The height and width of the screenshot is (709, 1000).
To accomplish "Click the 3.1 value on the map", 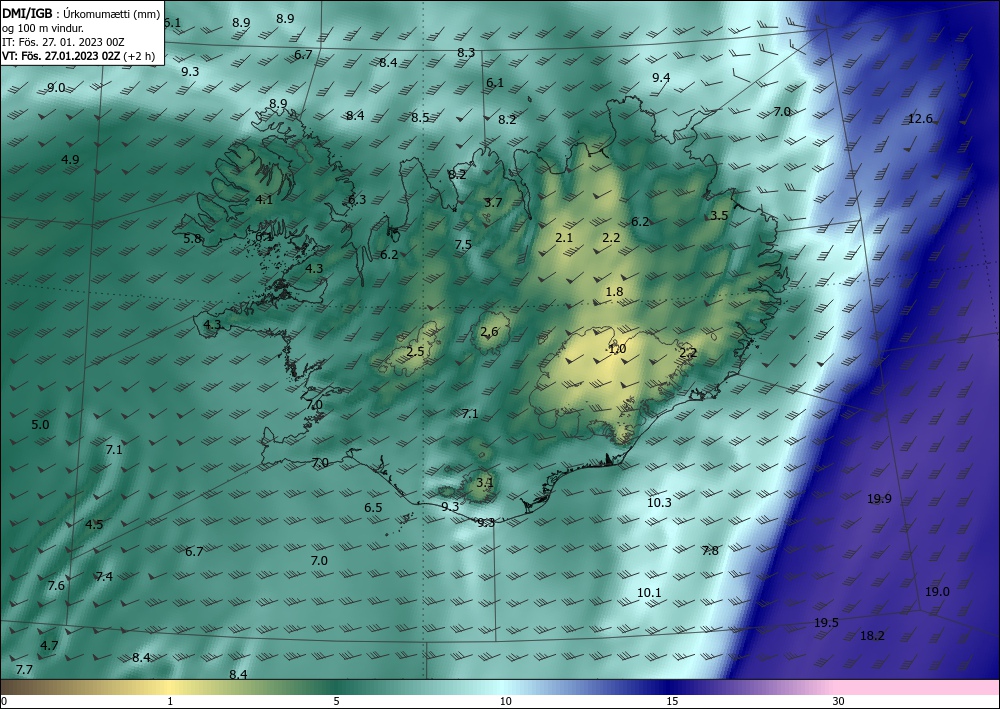I will pos(485,482).
